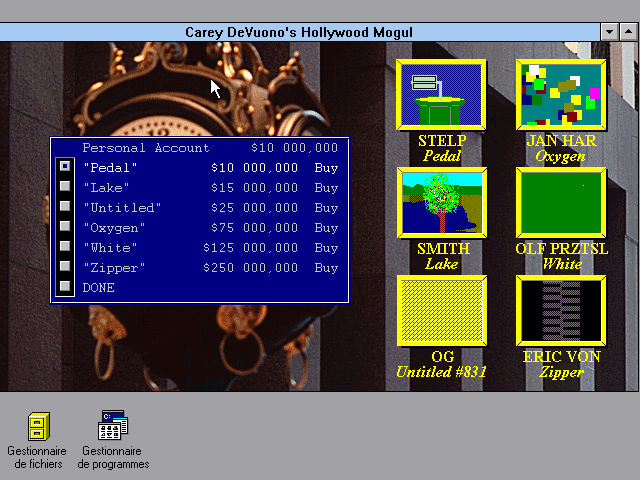Minimize the Hollywood Mogul window
This screenshot has height=480, width=640.
pos(609,32)
